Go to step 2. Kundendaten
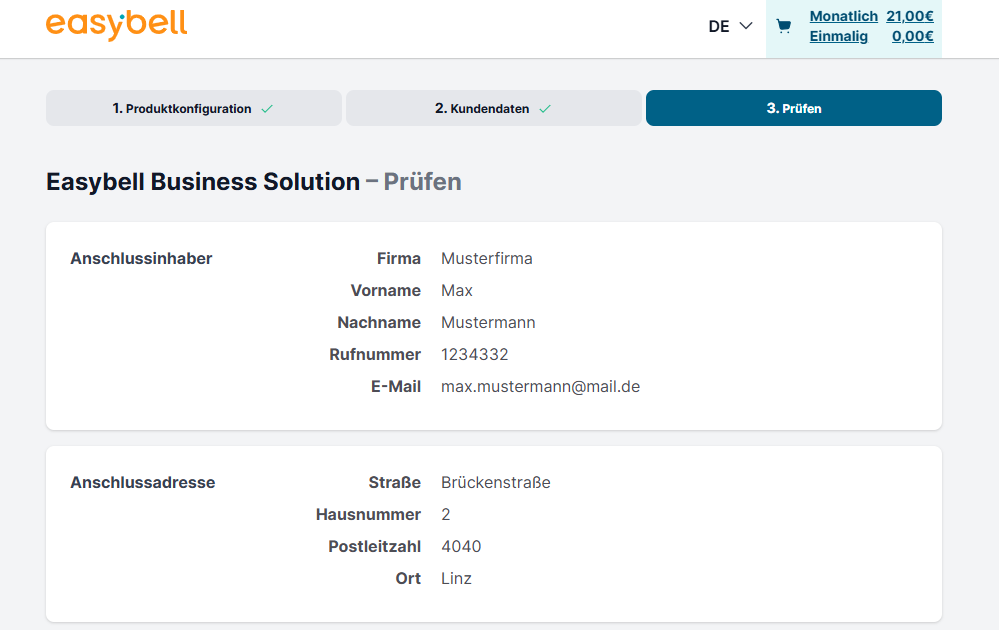This screenshot has width=999, height=630. (x=494, y=108)
